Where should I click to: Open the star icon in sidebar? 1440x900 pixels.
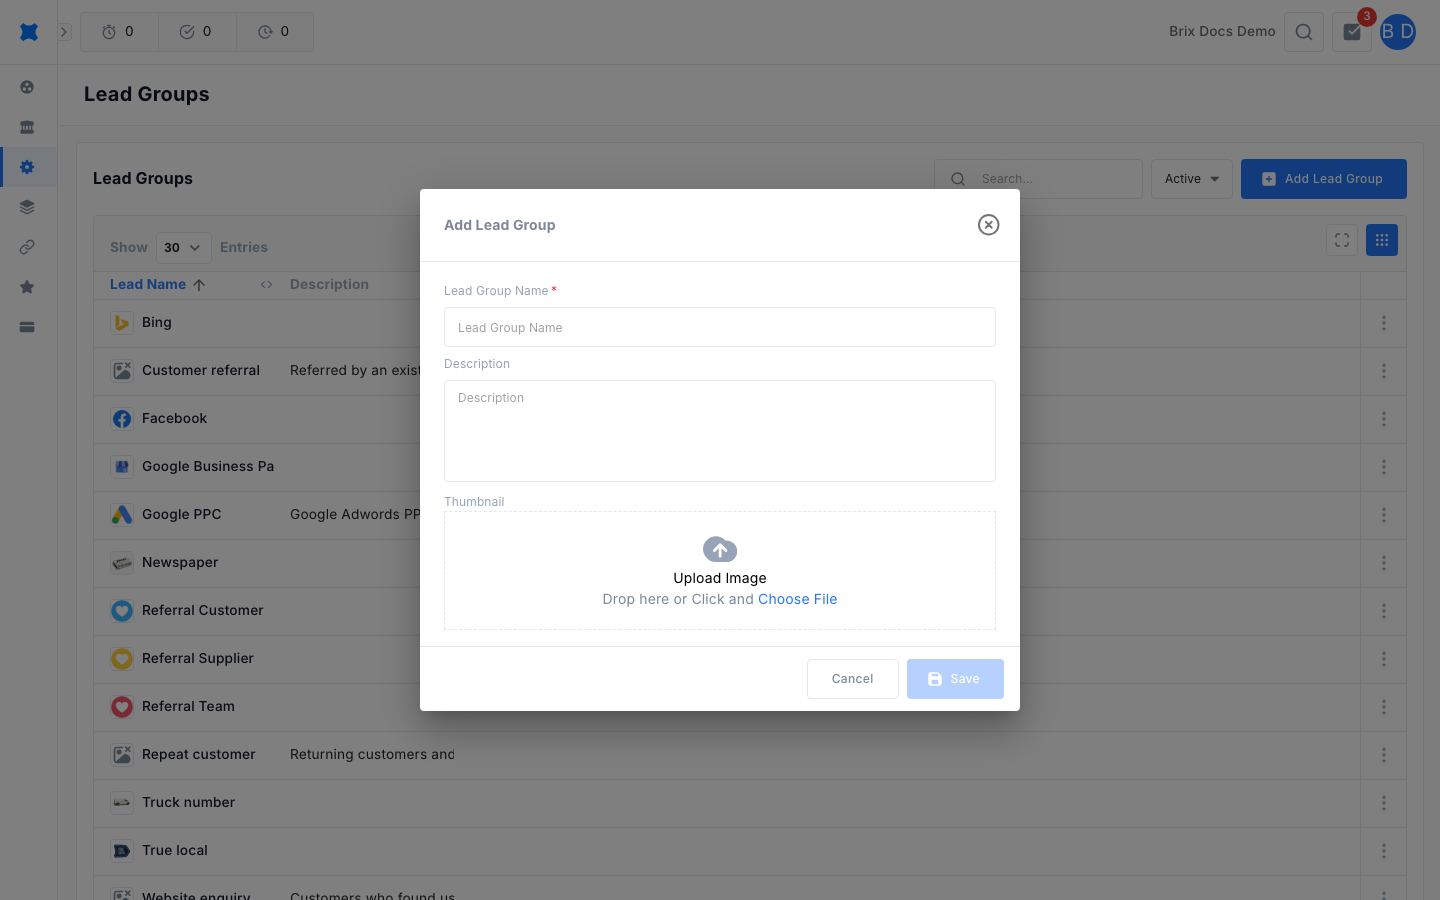coord(27,287)
